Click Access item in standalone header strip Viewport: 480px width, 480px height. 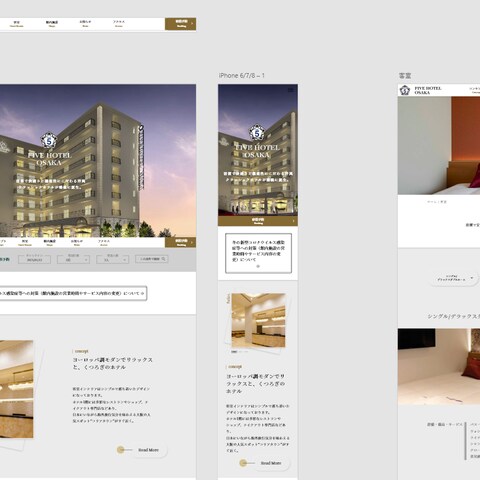(119, 23)
